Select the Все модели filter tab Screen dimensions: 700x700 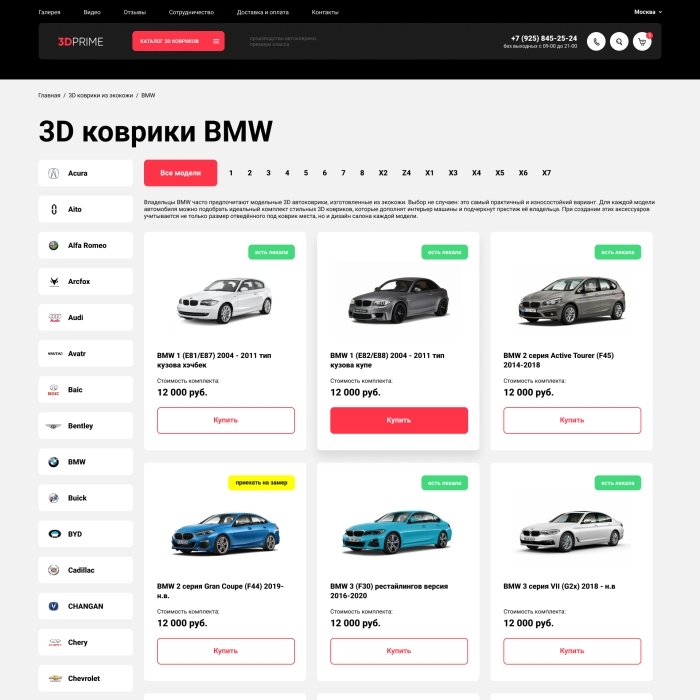[x=180, y=173]
